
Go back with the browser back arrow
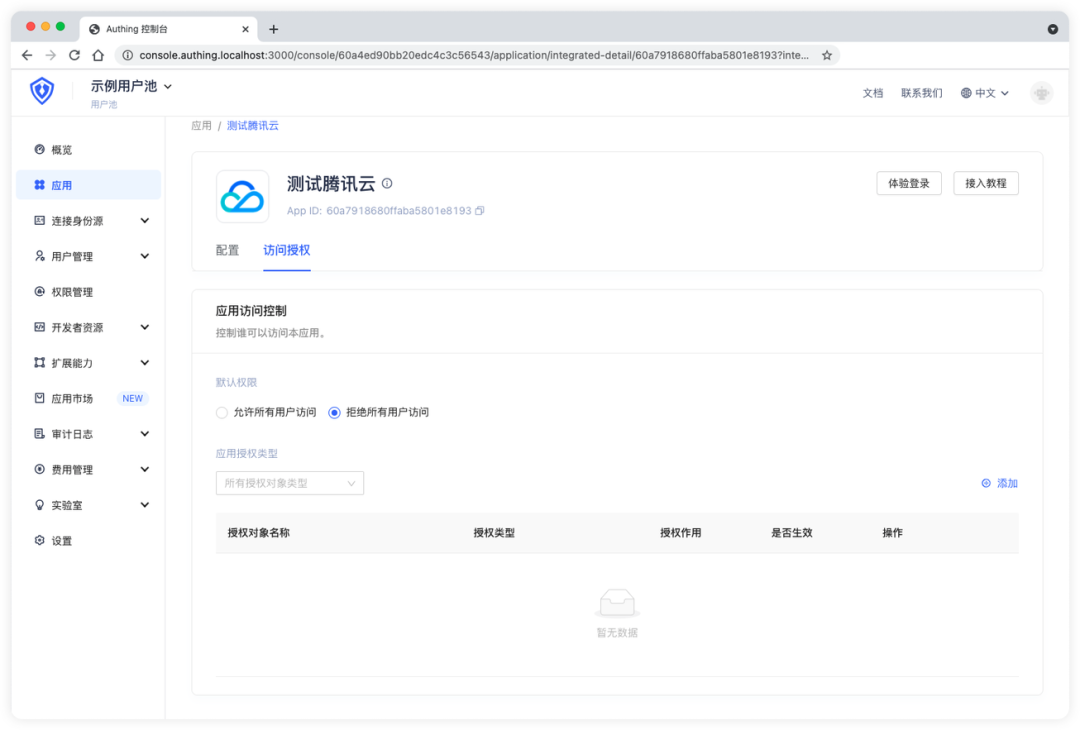tap(27, 55)
